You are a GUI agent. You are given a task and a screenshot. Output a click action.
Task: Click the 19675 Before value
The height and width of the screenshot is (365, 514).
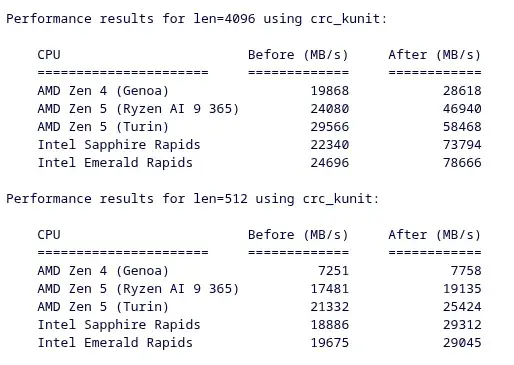330,343
